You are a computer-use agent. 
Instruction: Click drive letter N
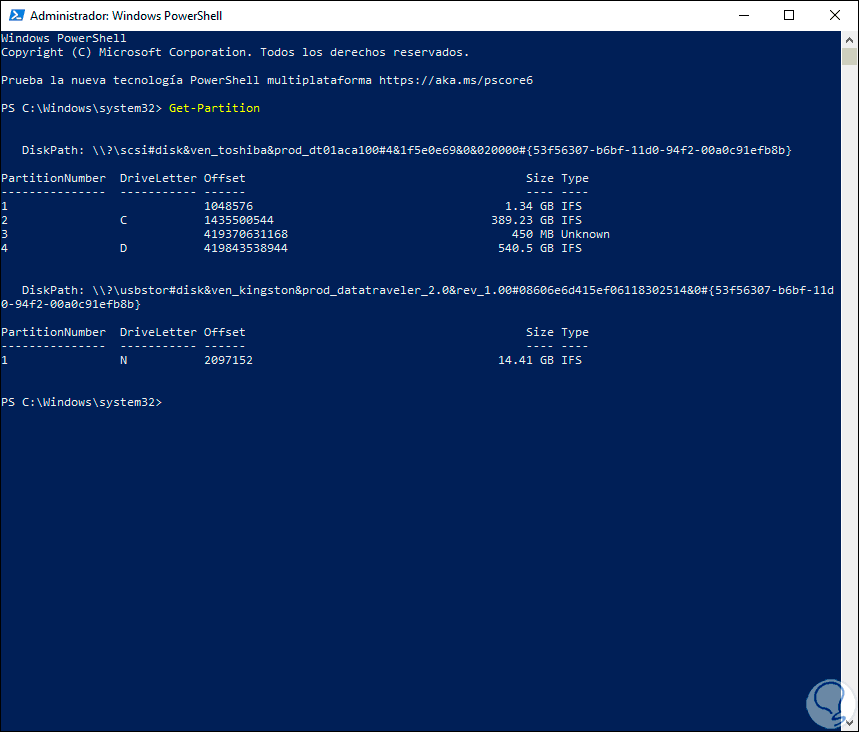(x=123, y=360)
